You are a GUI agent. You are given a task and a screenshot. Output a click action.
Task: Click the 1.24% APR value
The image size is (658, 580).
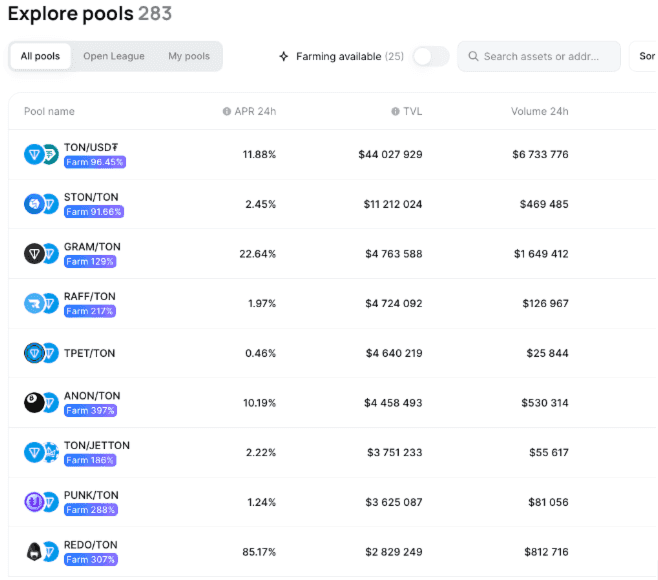pyautogui.click(x=261, y=502)
